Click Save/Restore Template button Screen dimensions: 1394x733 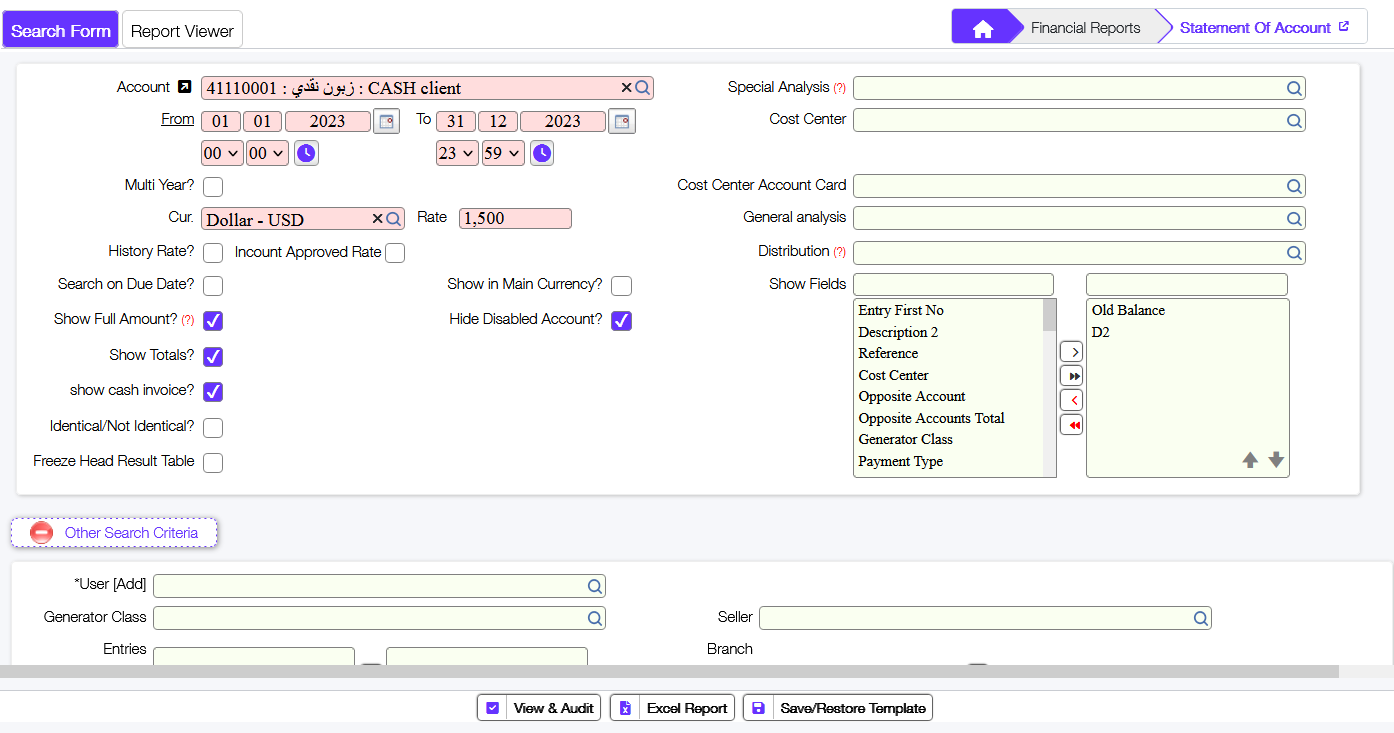[x=838, y=708]
